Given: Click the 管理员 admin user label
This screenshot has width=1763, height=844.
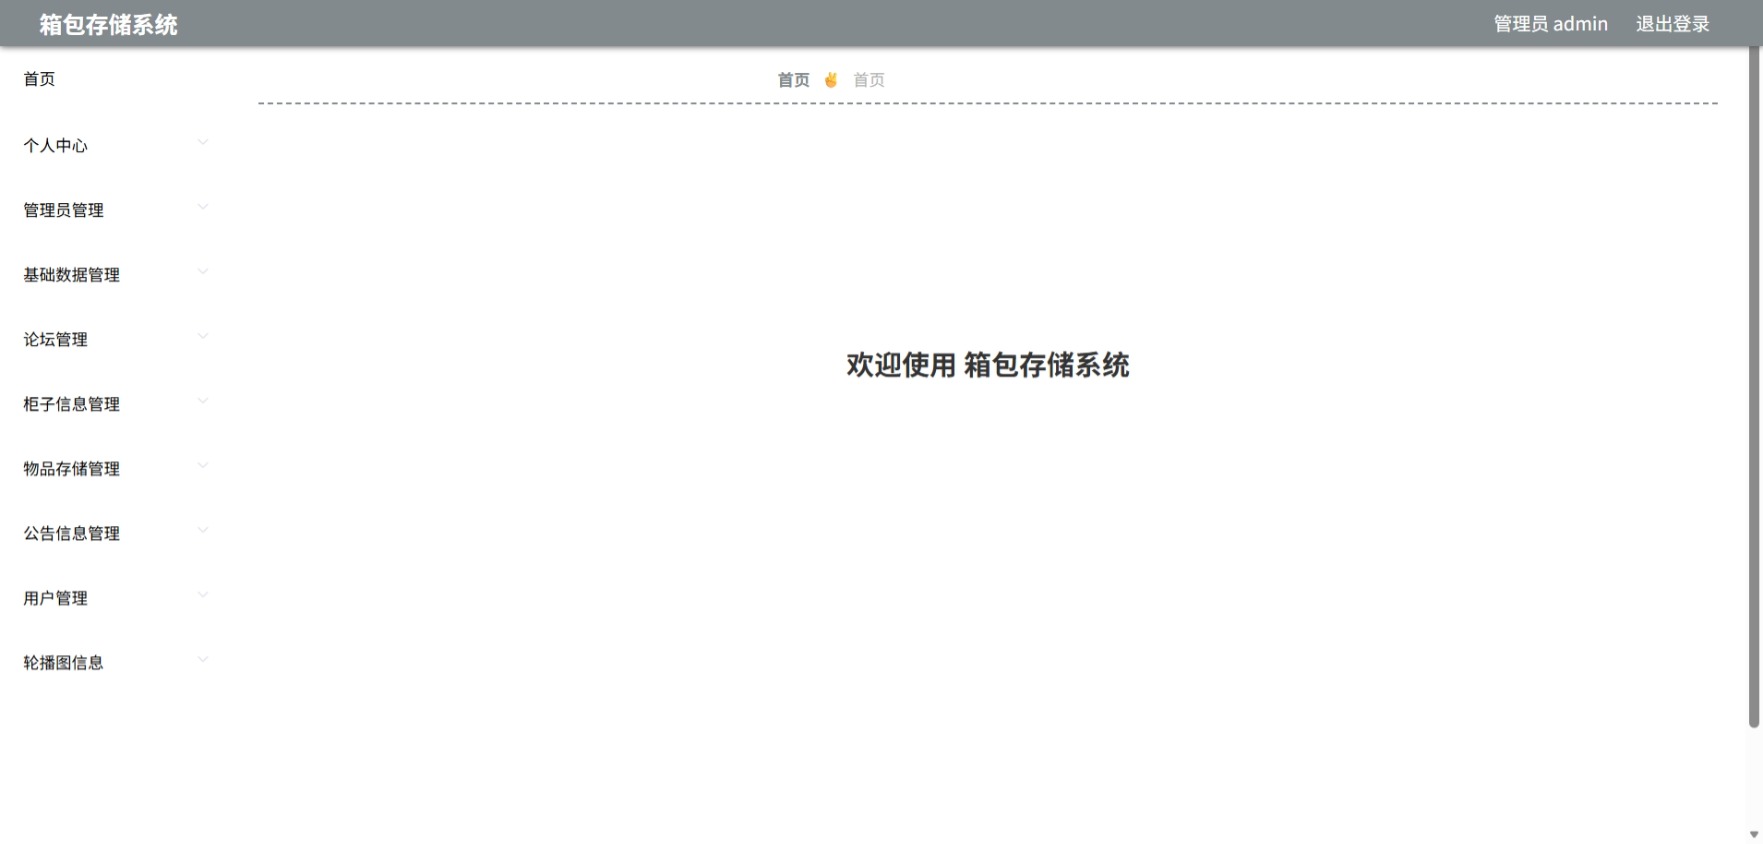Looking at the screenshot, I should pyautogui.click(x=1551, y=24).
